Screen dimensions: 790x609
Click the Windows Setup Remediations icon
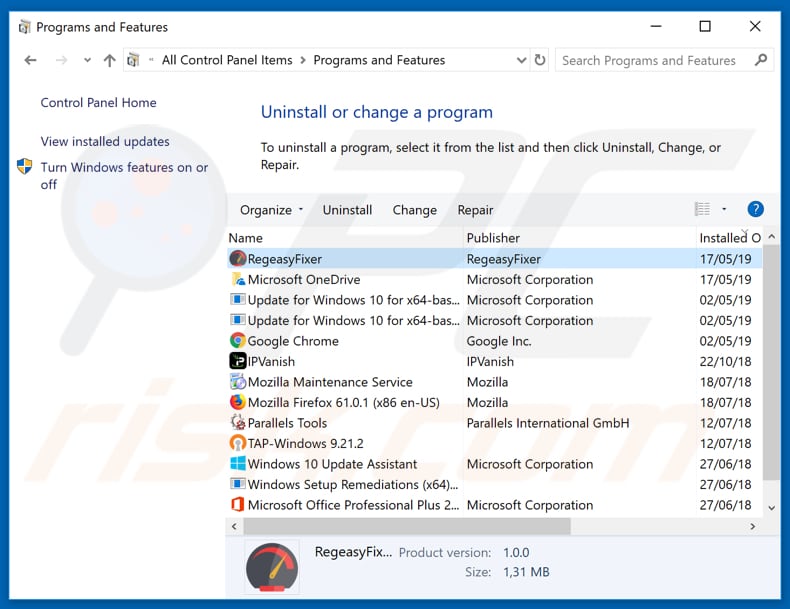[x=237, y=484]
